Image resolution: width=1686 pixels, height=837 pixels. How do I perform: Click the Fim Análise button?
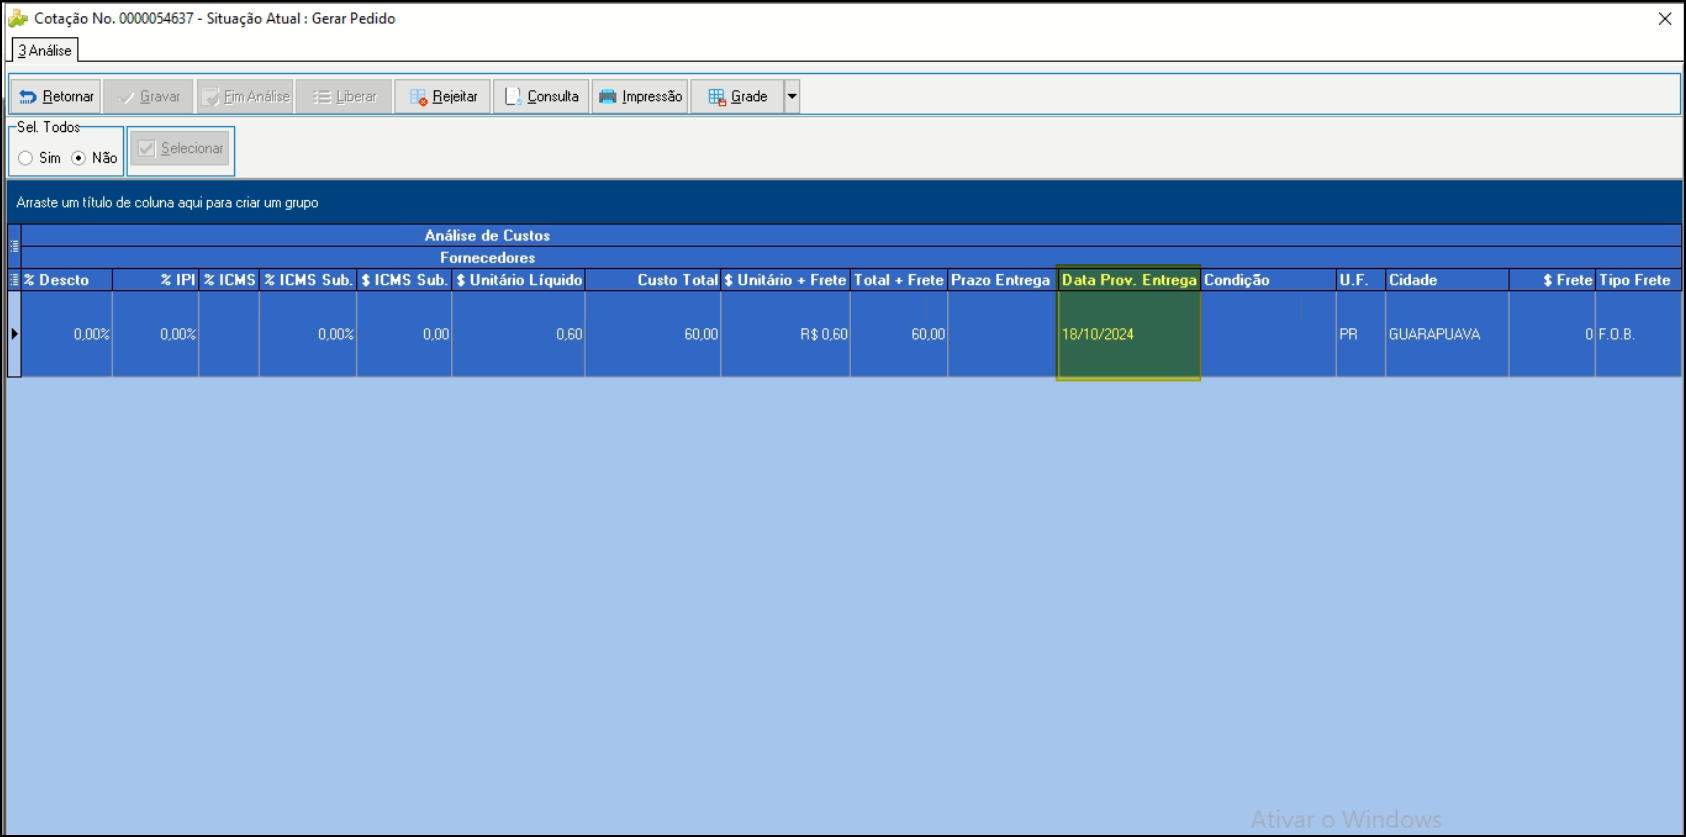pyautogui.click(x=246, y=97)
